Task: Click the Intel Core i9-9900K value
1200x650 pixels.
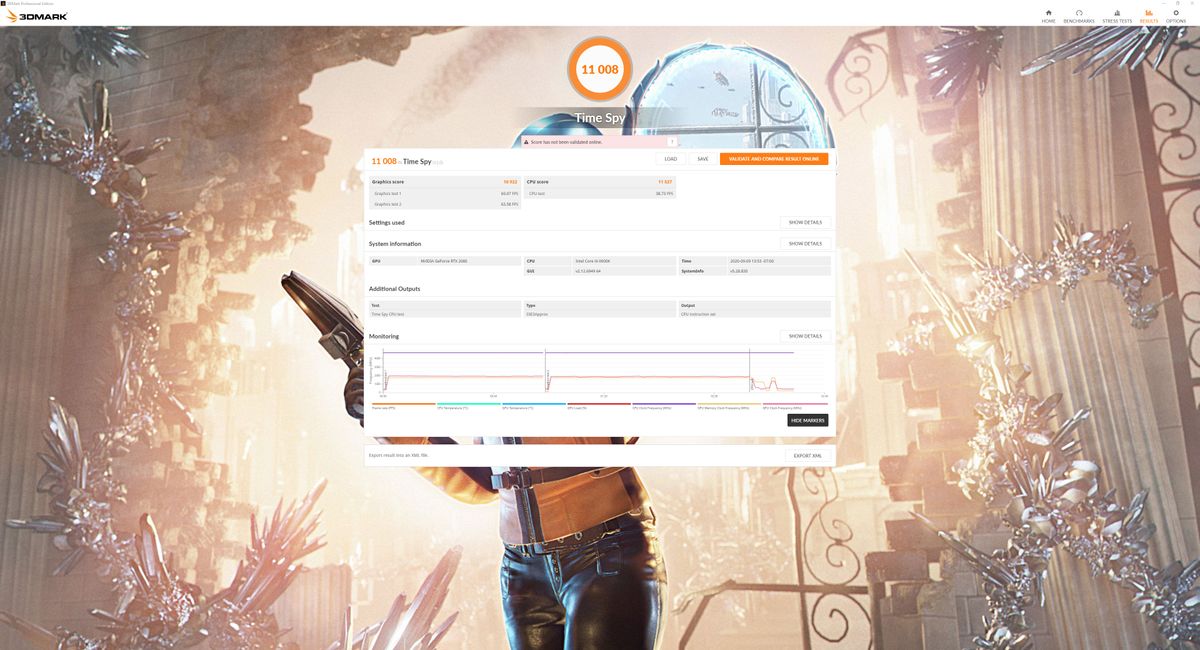Action: point(592,261)
